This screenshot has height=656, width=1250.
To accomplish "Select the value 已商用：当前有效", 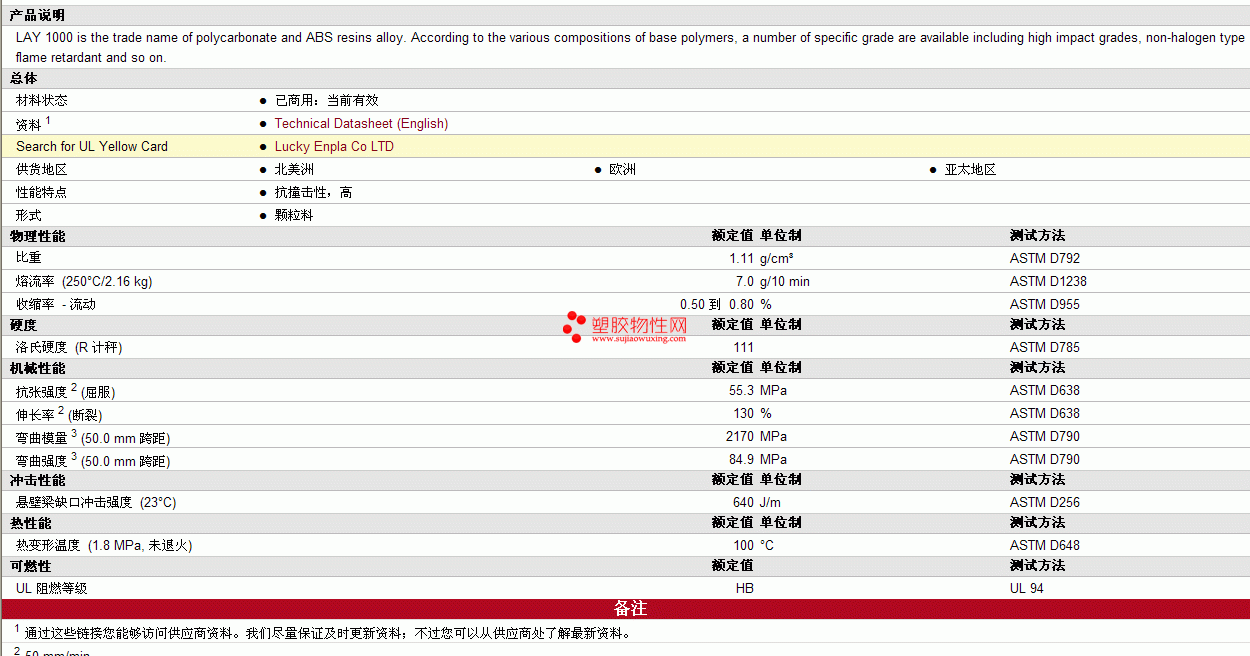I will [327, 101].
